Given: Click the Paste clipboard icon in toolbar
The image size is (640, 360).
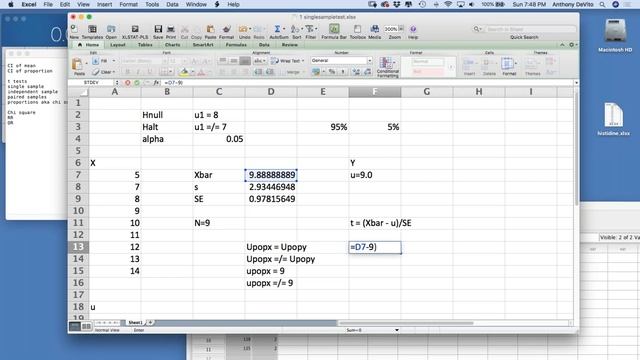Looking at the screenshot, I should coord(211,29).
